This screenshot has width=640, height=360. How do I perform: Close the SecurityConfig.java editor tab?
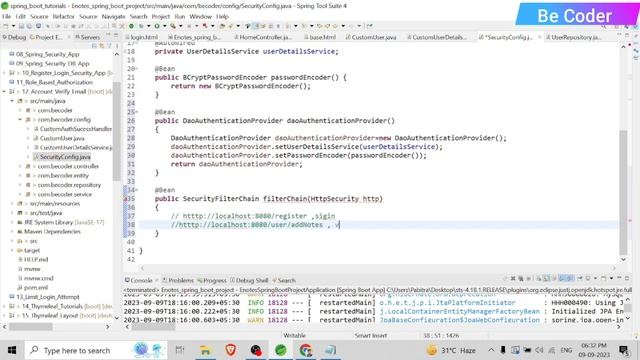[x=540, y=37]
